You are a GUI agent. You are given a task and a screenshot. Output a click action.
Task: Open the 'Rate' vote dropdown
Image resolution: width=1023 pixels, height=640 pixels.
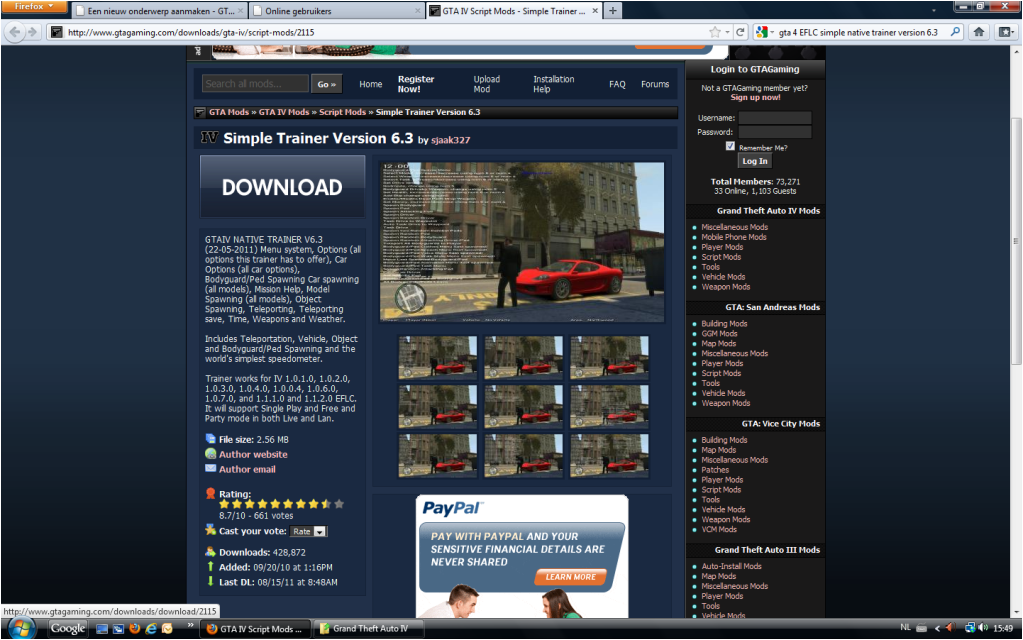coord(308,532)
